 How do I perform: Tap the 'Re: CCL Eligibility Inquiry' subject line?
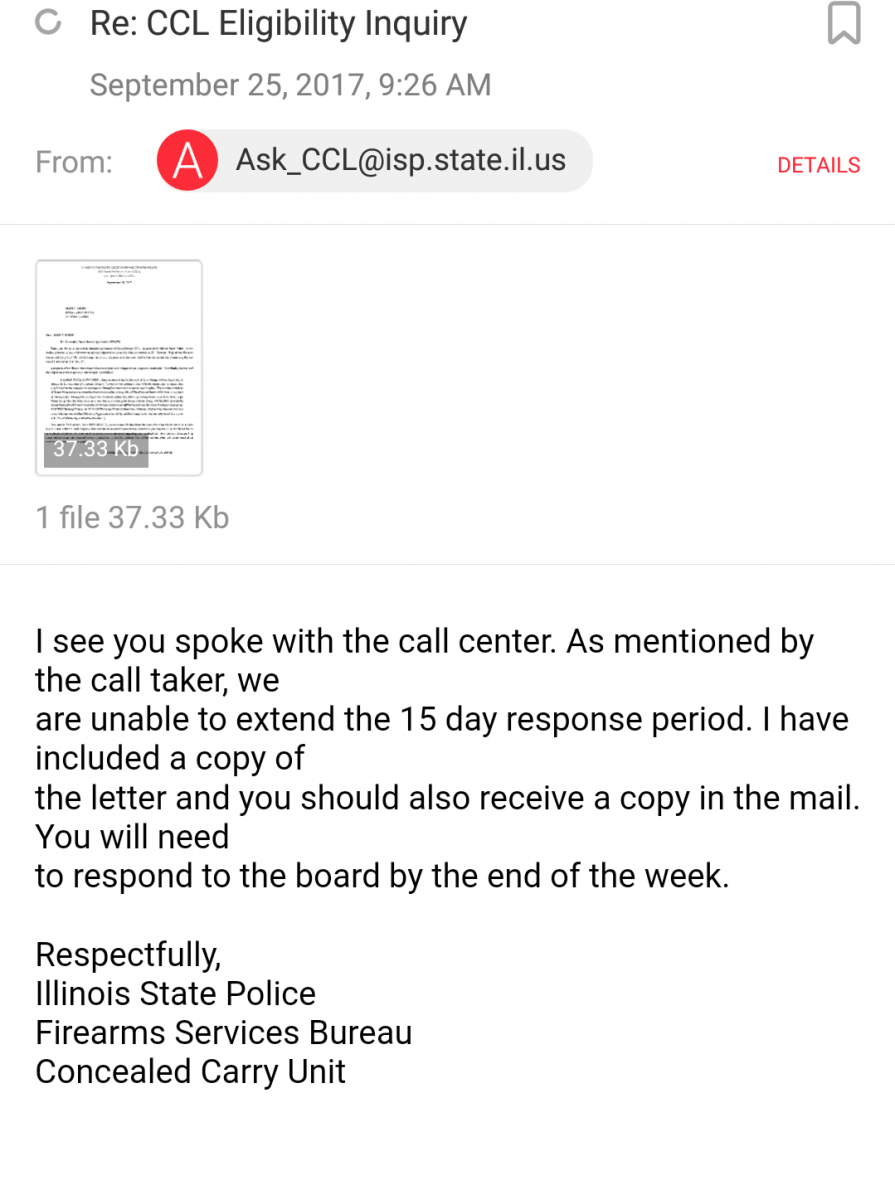click(278, 23)
